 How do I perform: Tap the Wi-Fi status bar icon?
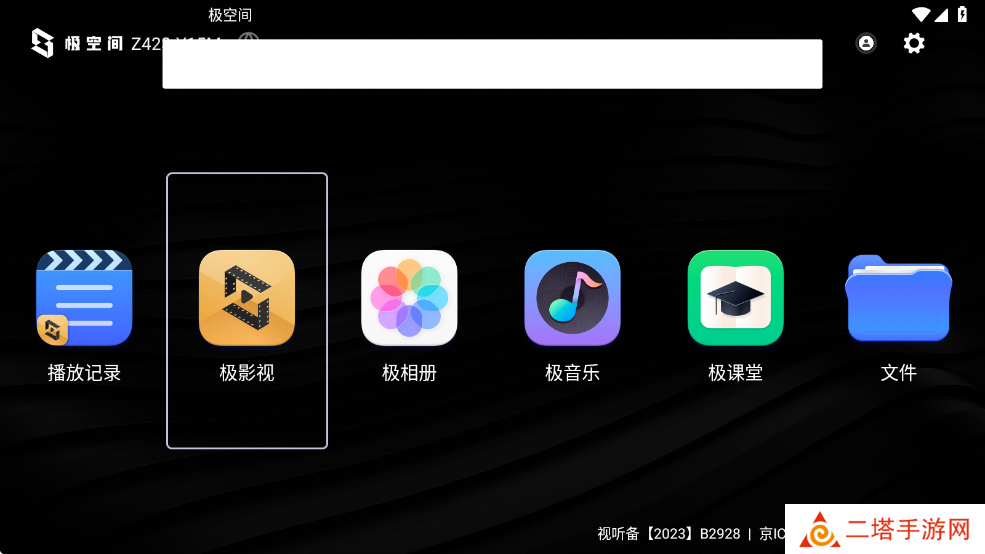point(921,14)
